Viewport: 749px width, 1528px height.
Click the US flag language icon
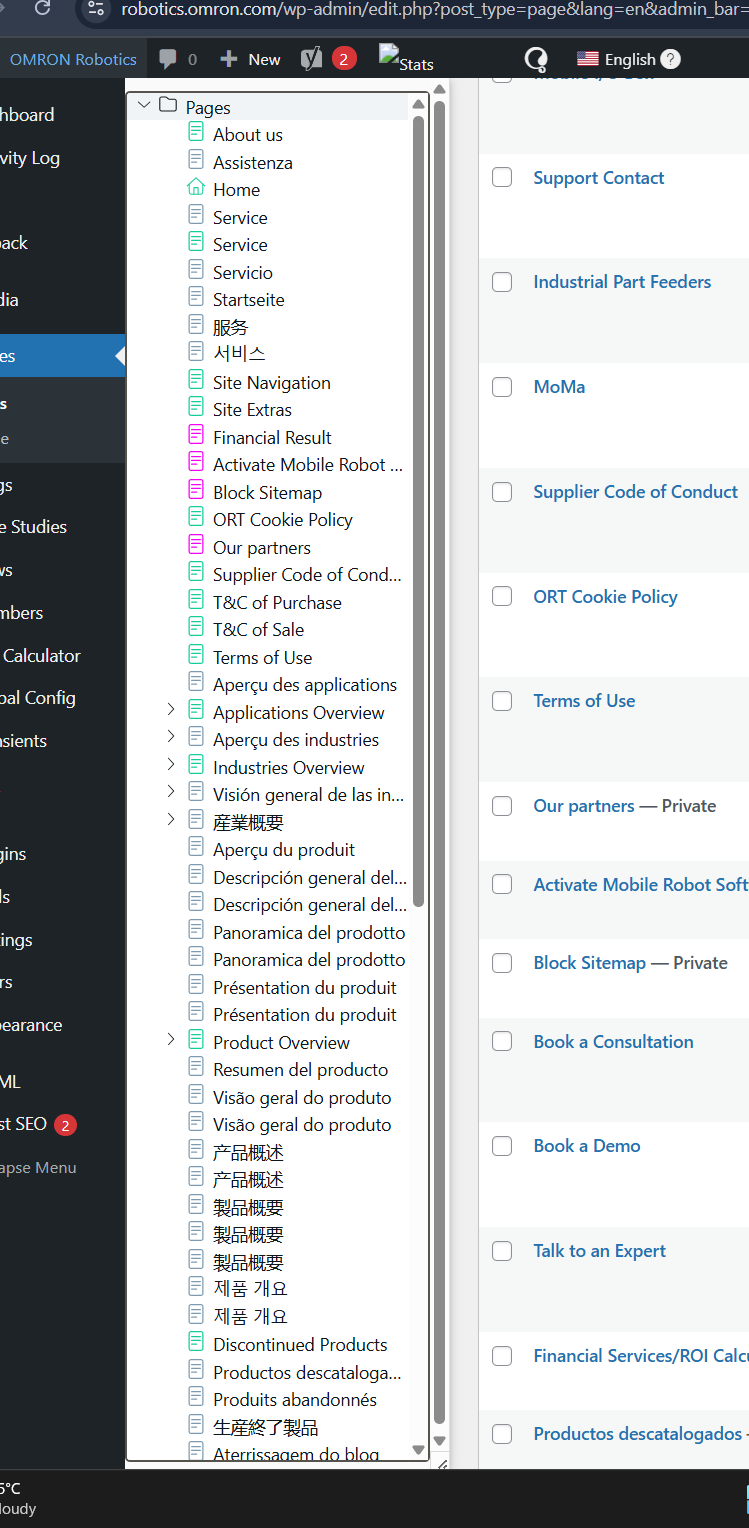point(588,59)
